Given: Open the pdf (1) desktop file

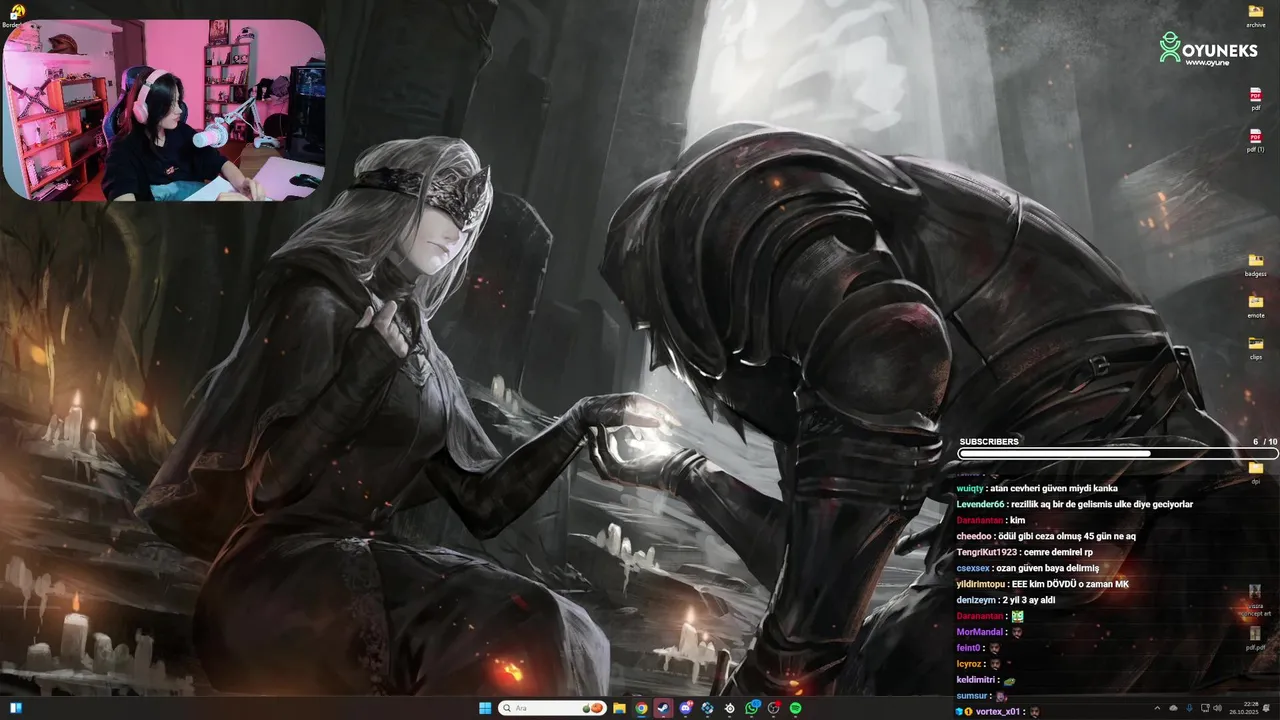Looking at the screenshot, I should (1256, 141).
